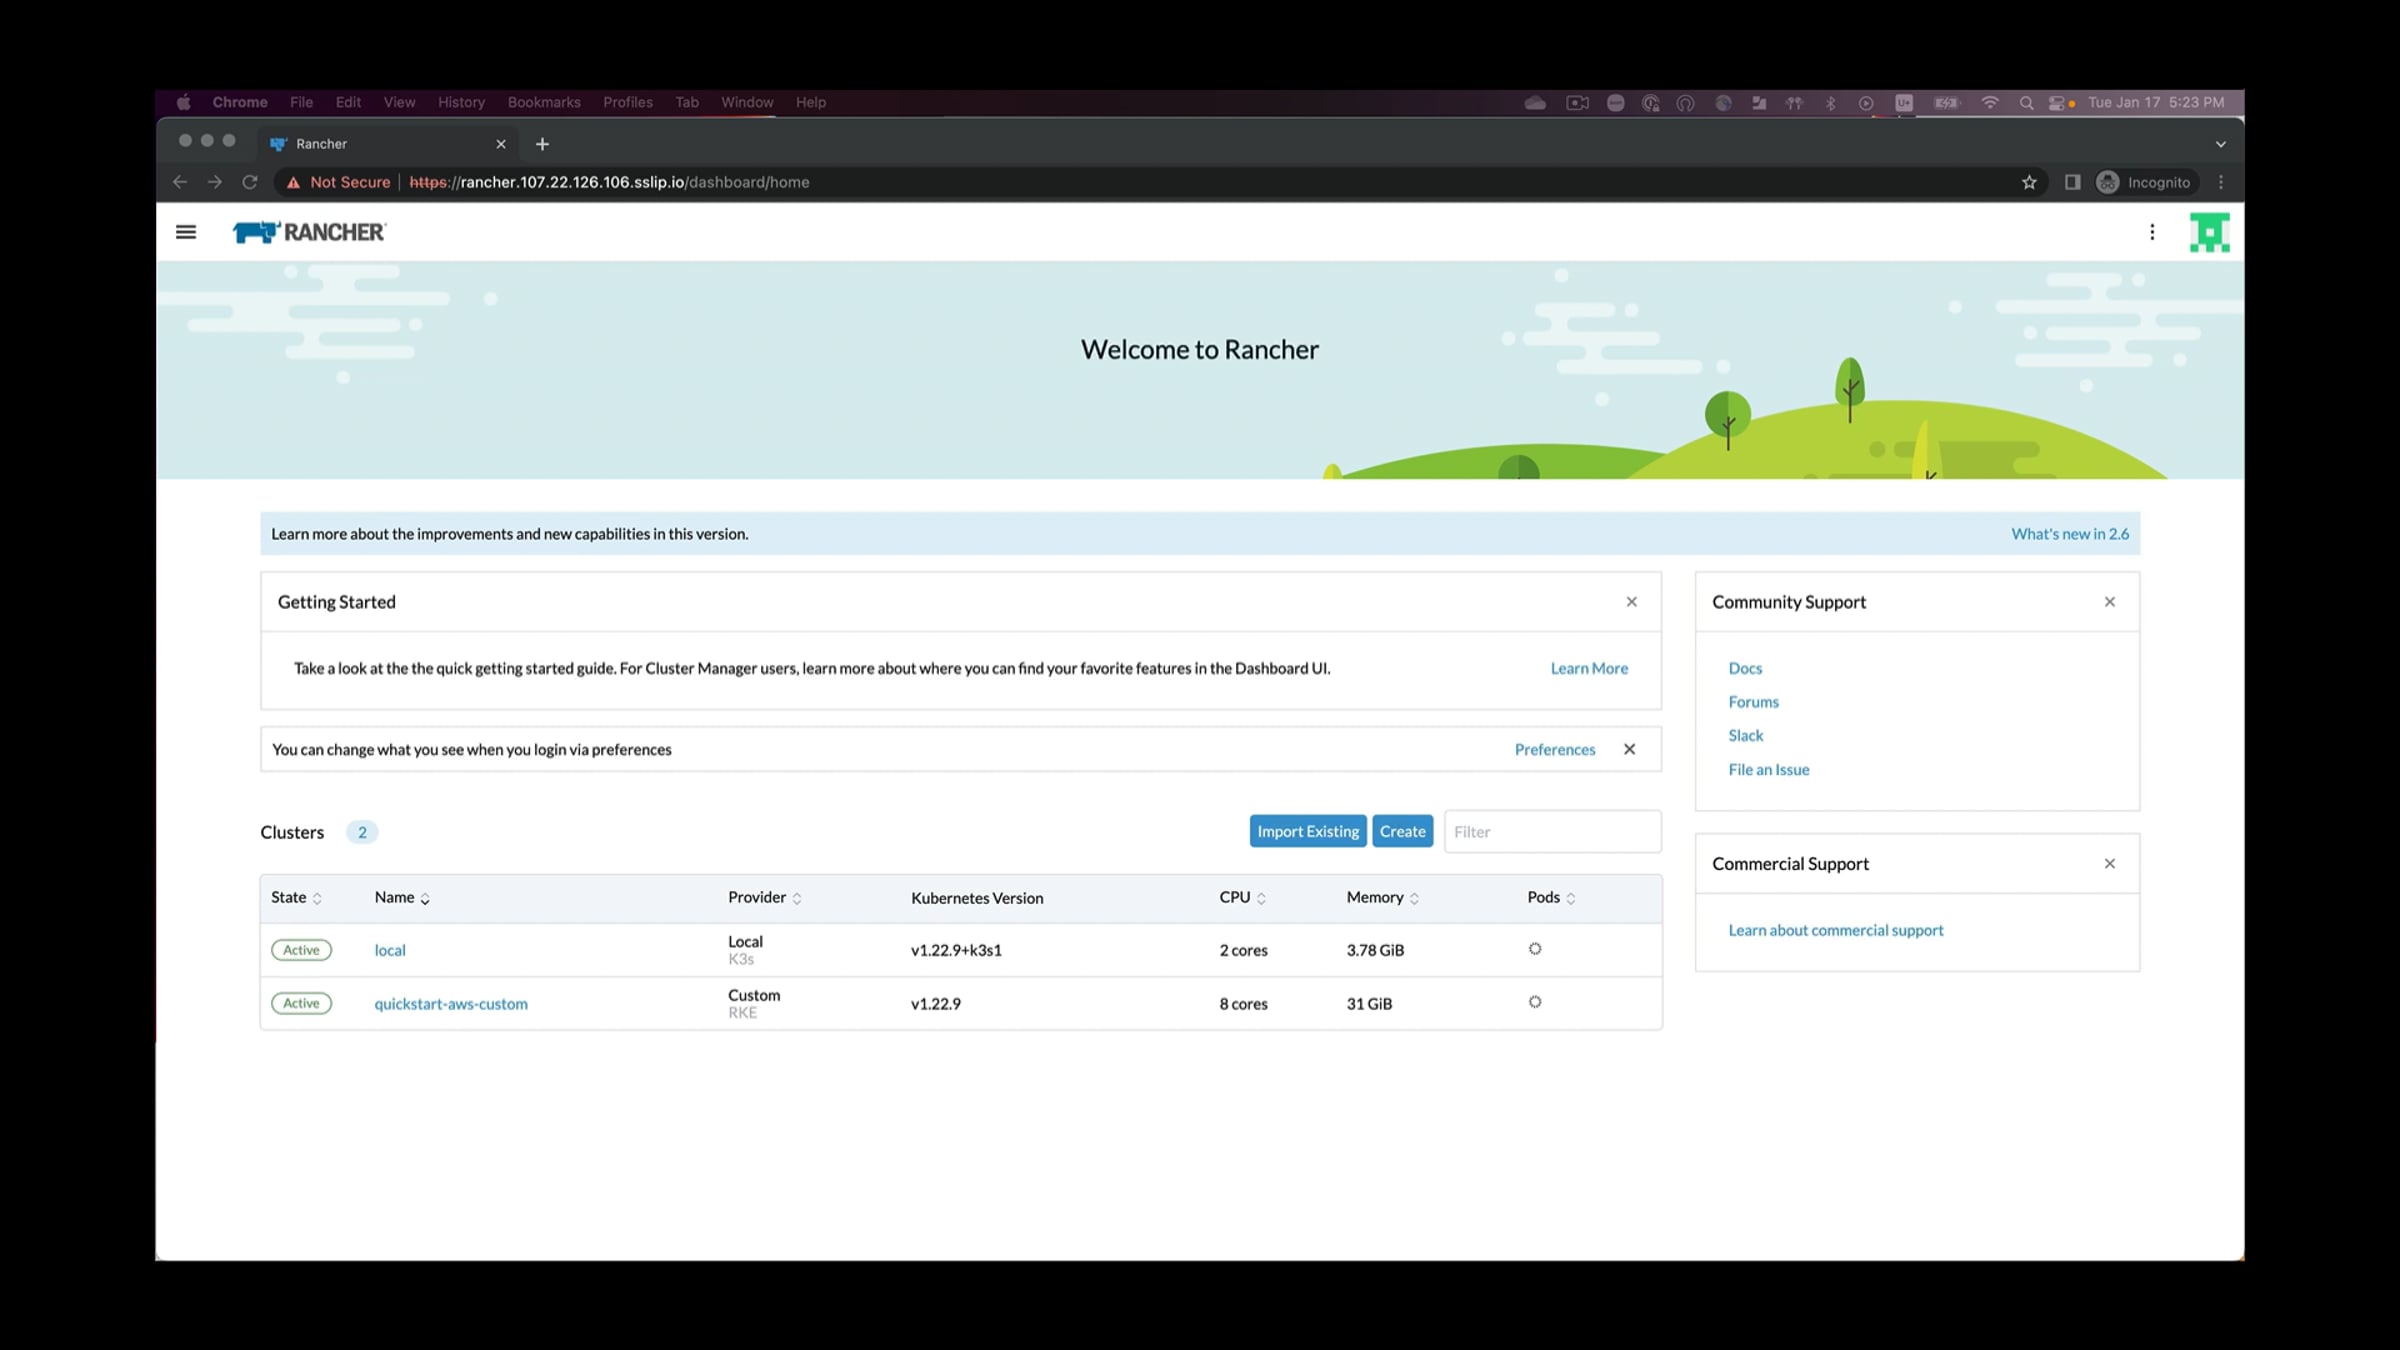Click the Rancher logo

click(309, 232)
